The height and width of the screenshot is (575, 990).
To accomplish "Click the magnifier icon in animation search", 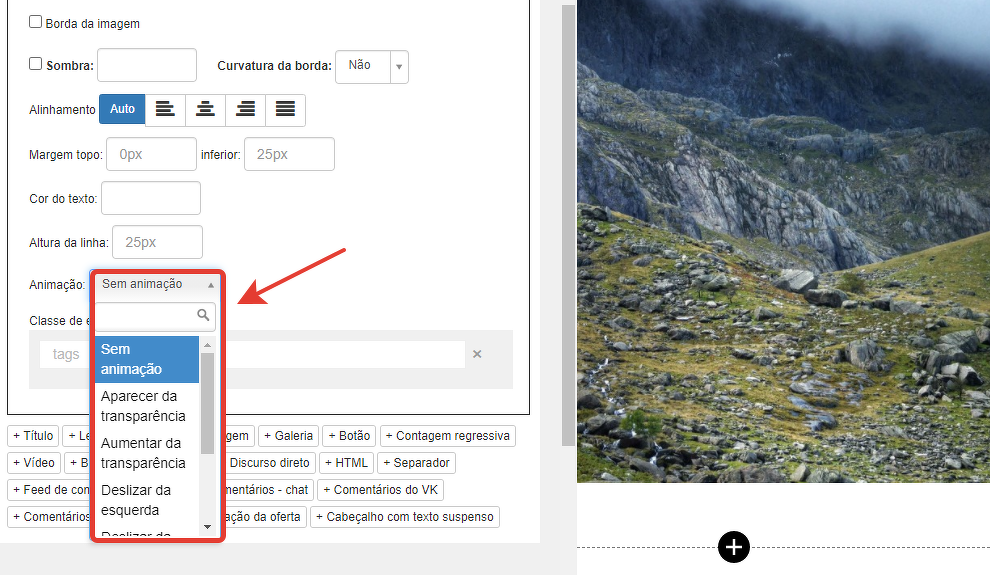I will pos(204,316).
